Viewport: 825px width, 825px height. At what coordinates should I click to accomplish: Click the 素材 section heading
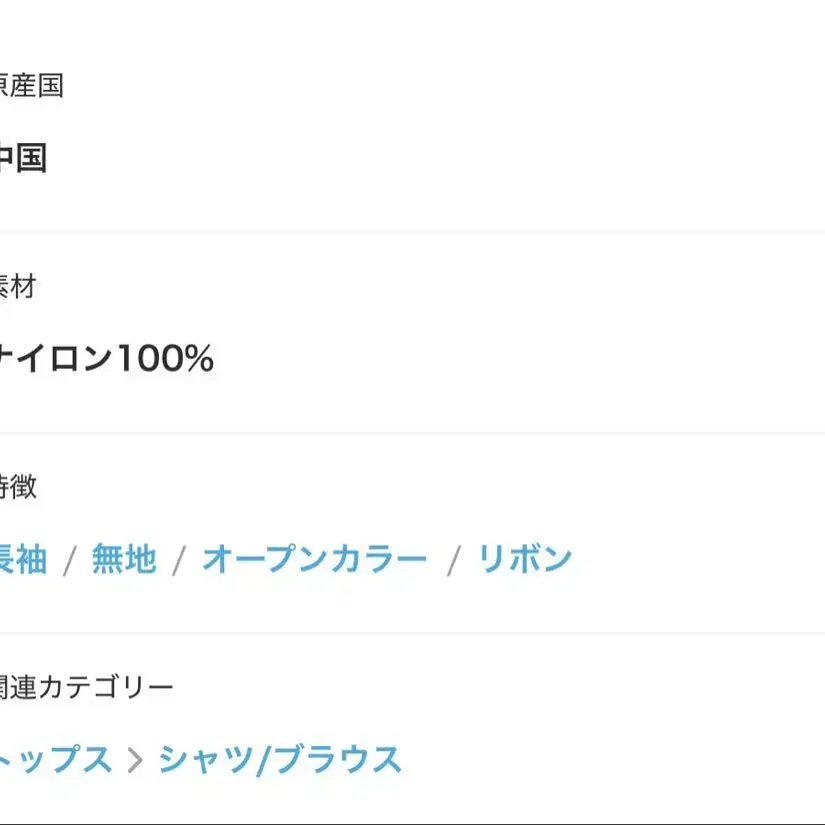18,286
